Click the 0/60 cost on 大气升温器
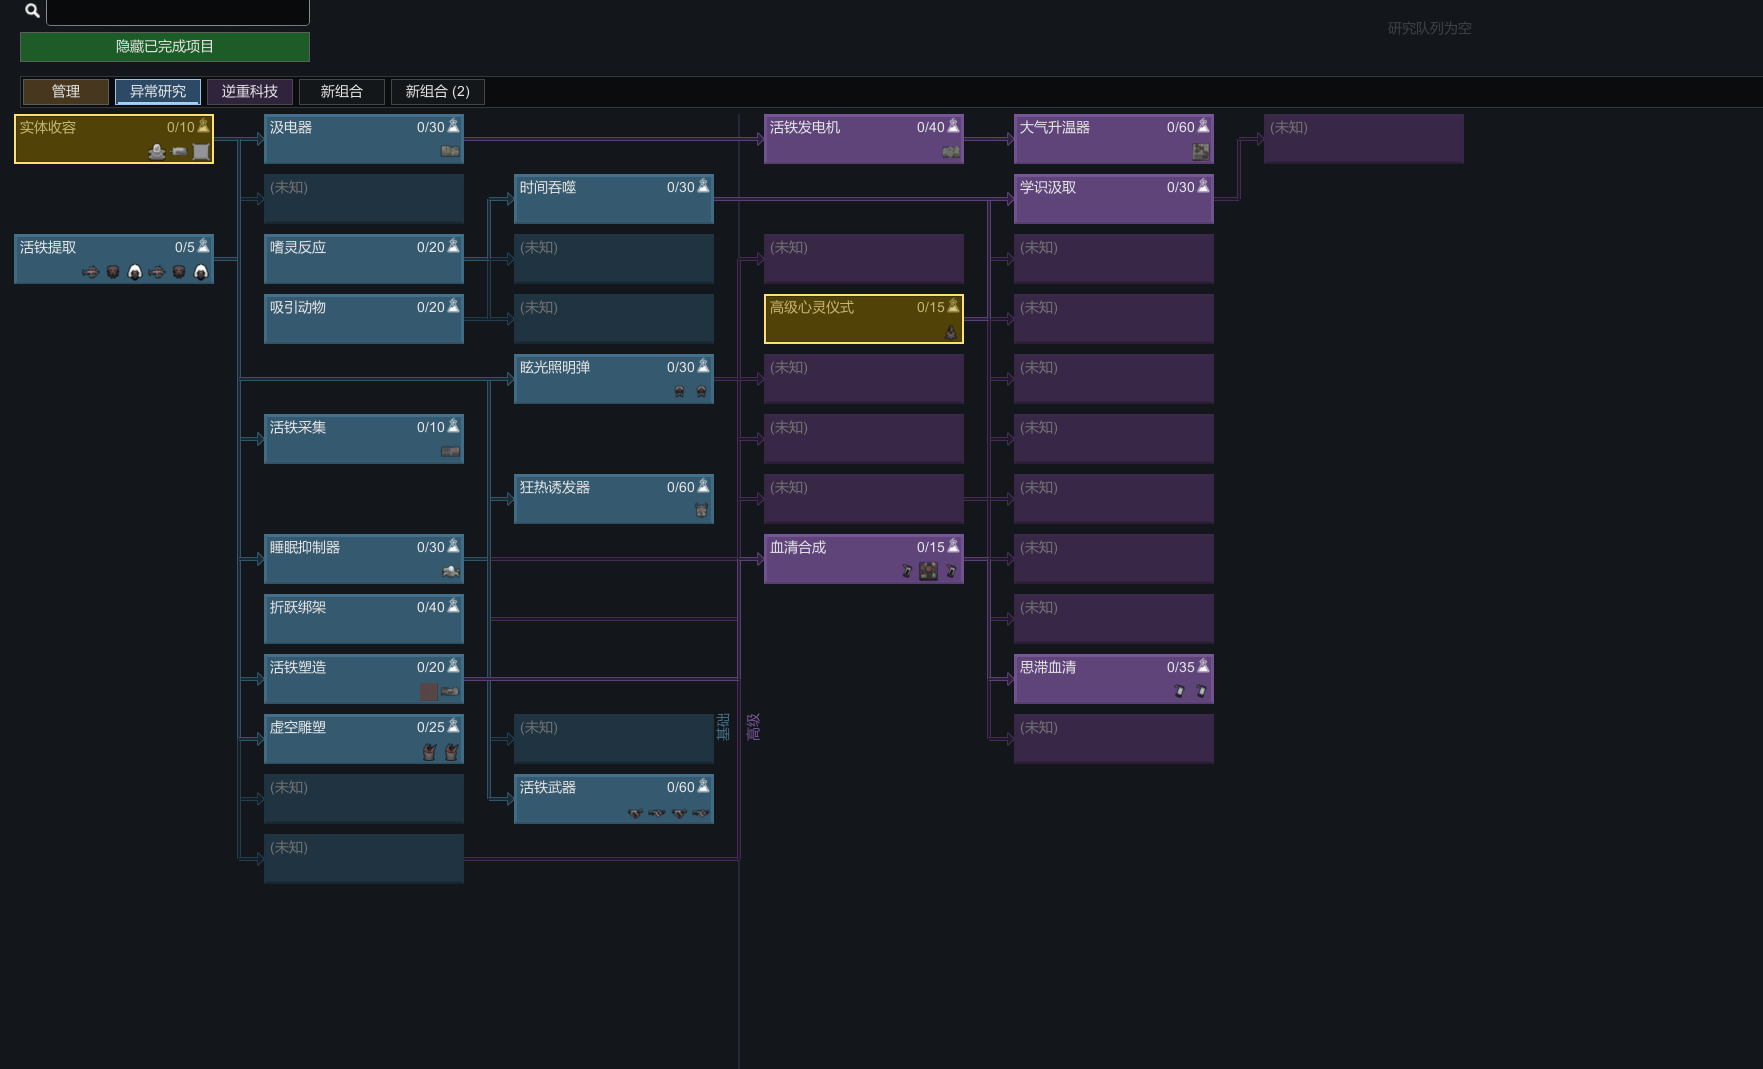 coord(1180,127)
